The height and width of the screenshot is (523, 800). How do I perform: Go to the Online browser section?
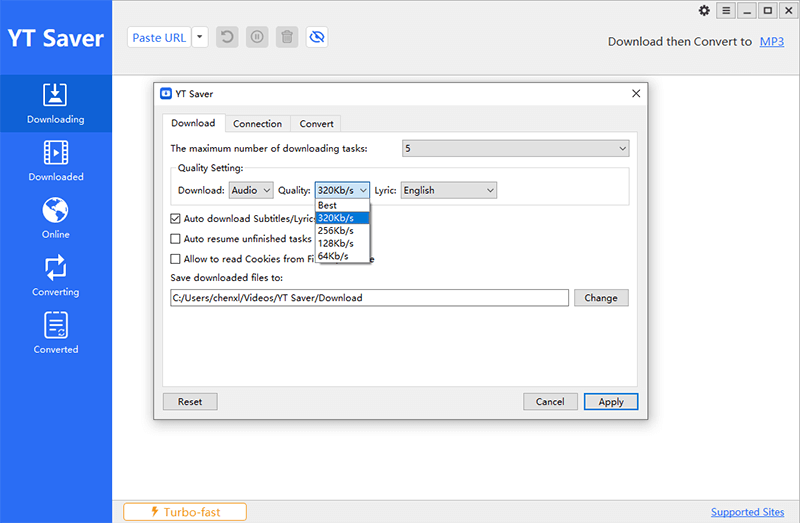[56, 219]
